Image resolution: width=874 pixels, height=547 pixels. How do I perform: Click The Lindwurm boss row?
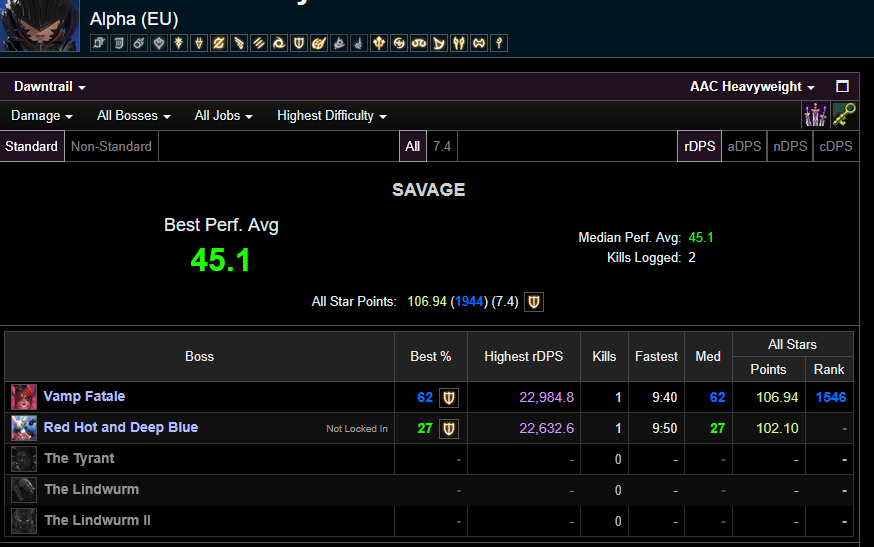(x=429, y=490)
